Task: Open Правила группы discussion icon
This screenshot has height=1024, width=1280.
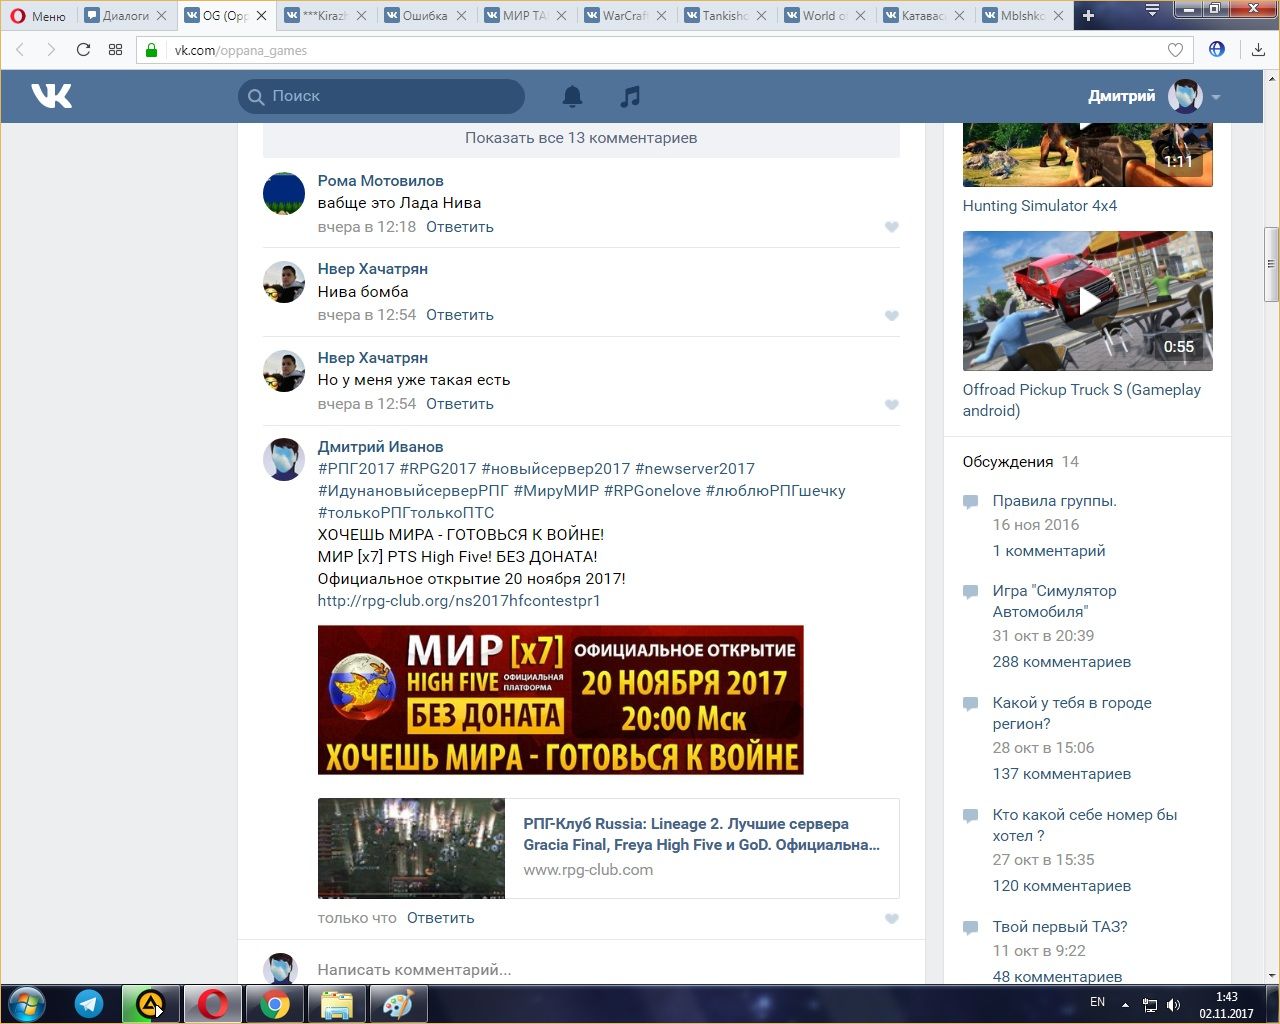Action: click(970, 501)
